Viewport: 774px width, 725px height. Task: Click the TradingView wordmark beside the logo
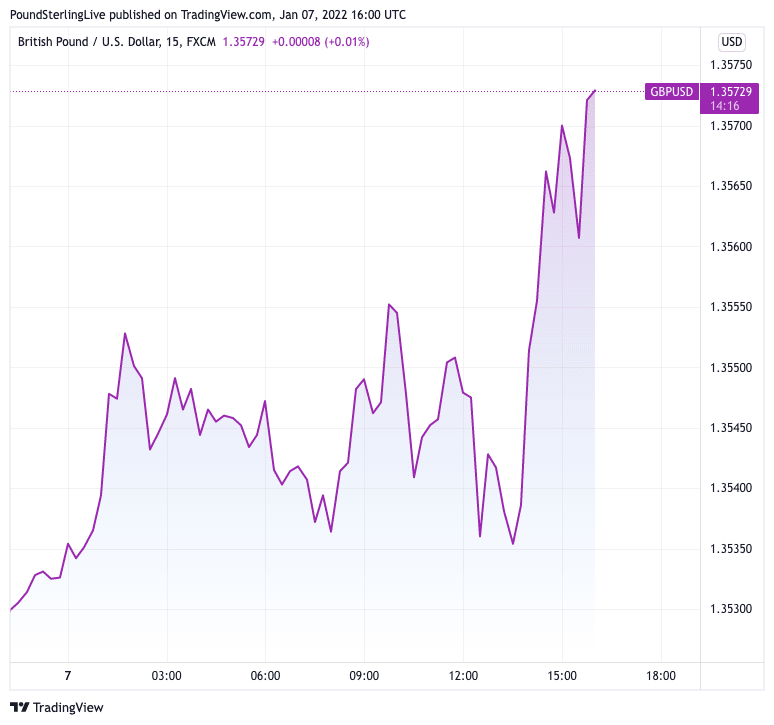point(68,708)
